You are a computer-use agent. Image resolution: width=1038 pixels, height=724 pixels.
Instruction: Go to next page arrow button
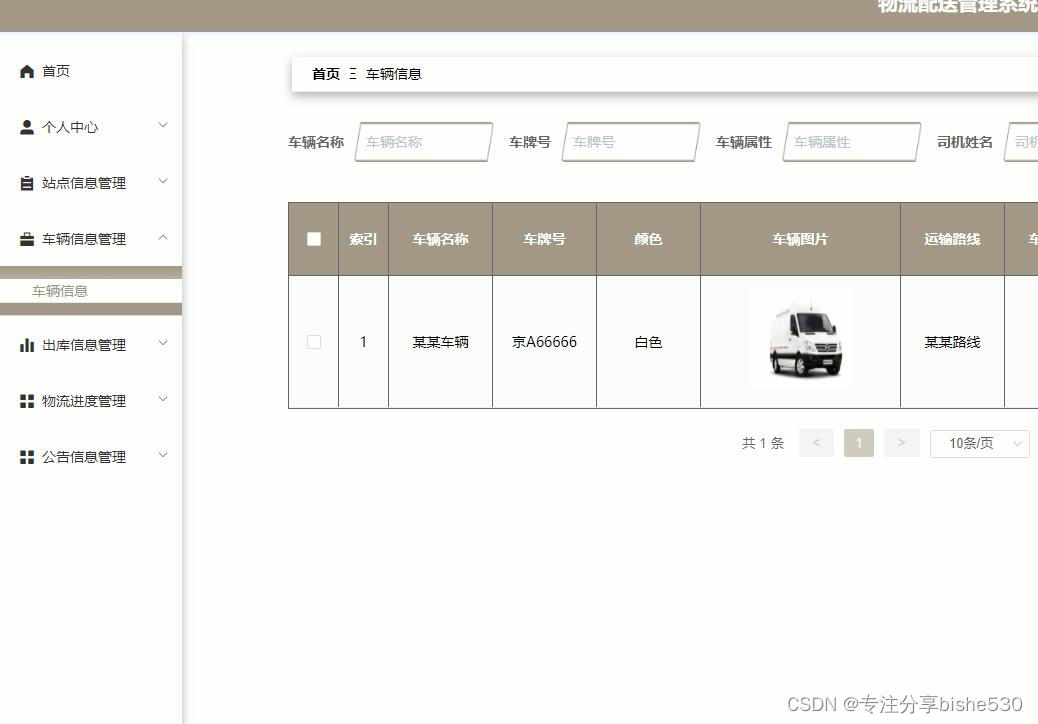[901, 443]
